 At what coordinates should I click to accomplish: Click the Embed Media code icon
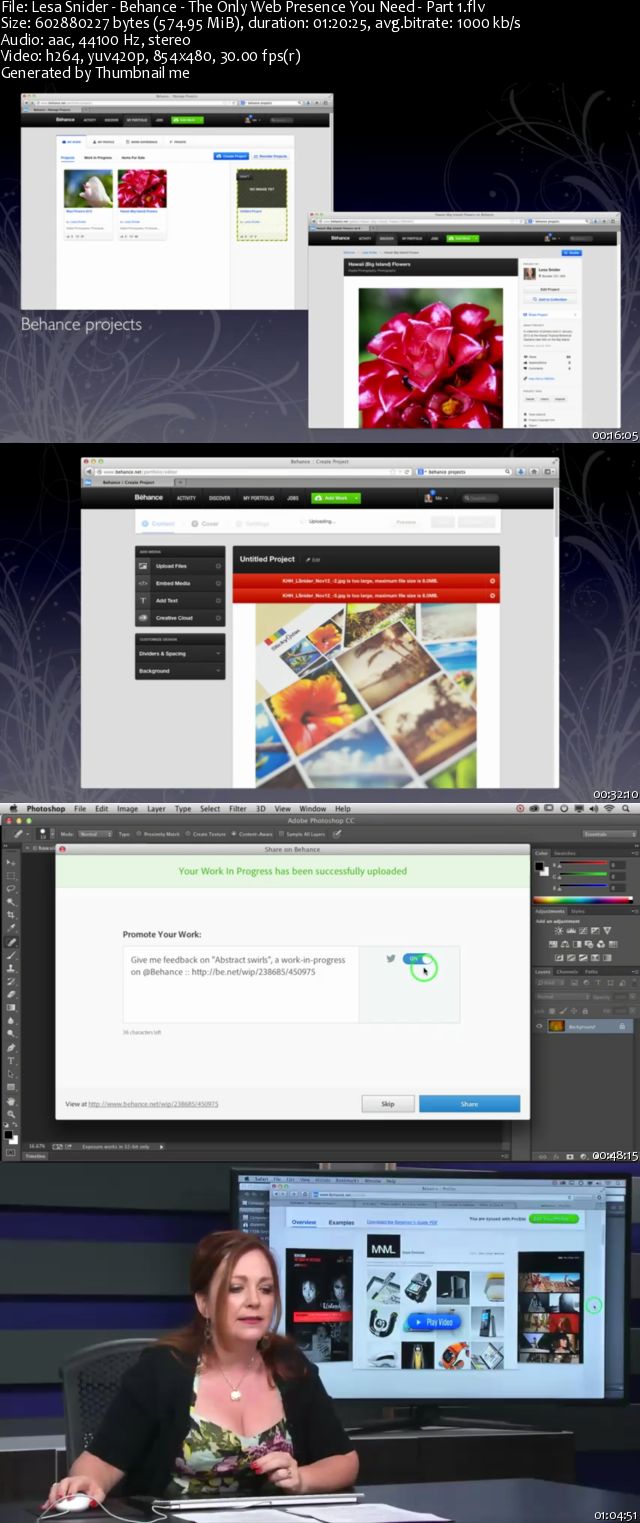(x=144, y=582)
